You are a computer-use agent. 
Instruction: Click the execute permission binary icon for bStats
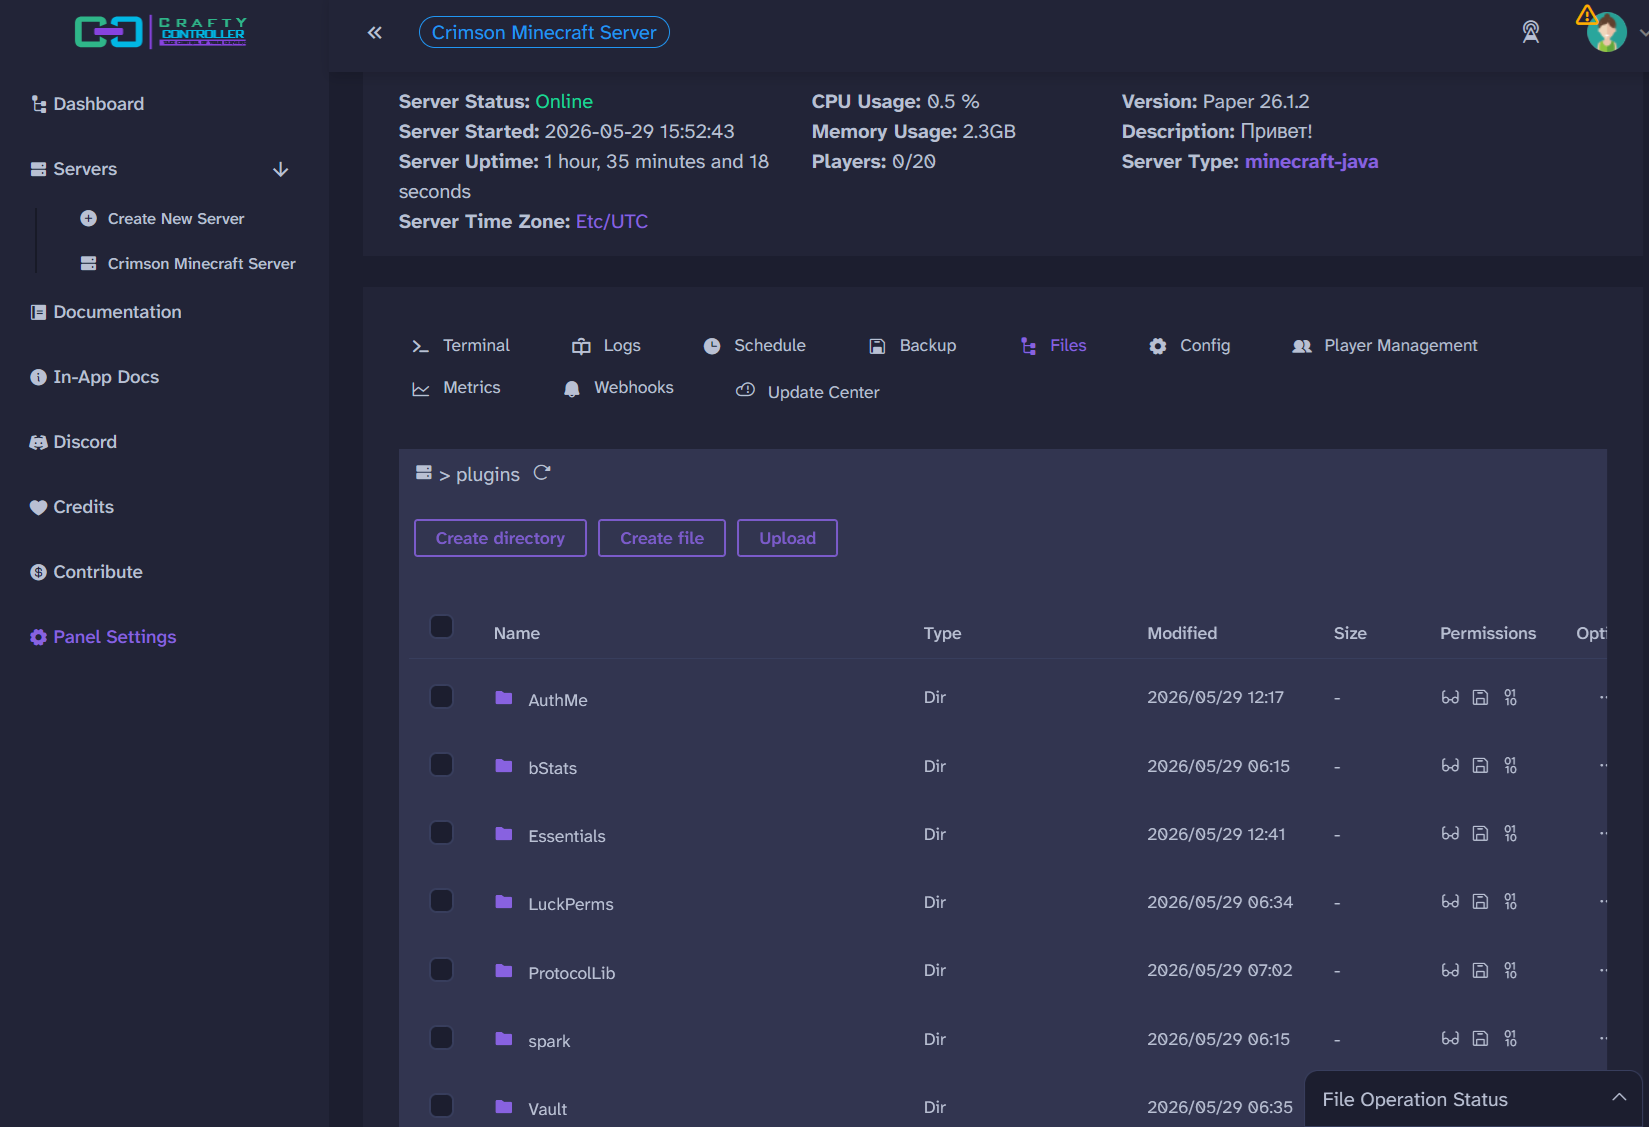tap(1510, 765)
